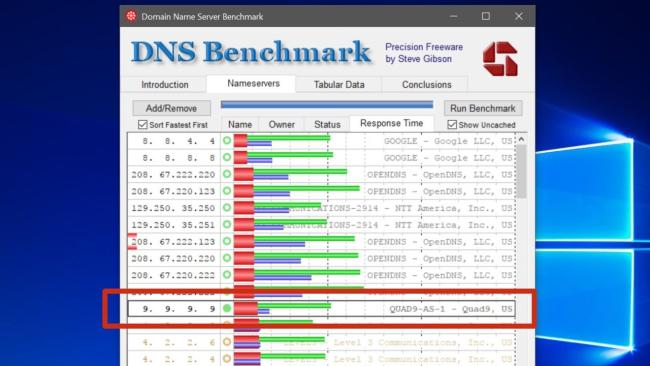Close the Domain Name Server Benchmark window
The height and width of the screenshot is (366, 650).
point(519,16)
